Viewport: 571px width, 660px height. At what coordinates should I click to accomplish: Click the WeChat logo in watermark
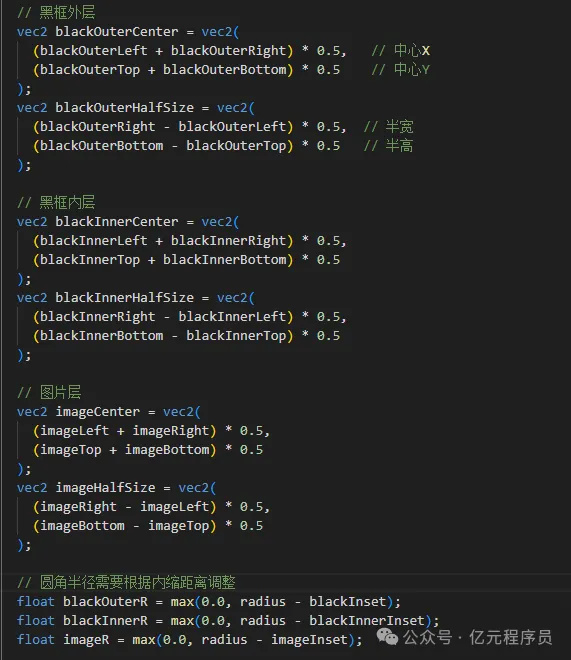coord(387,637)
